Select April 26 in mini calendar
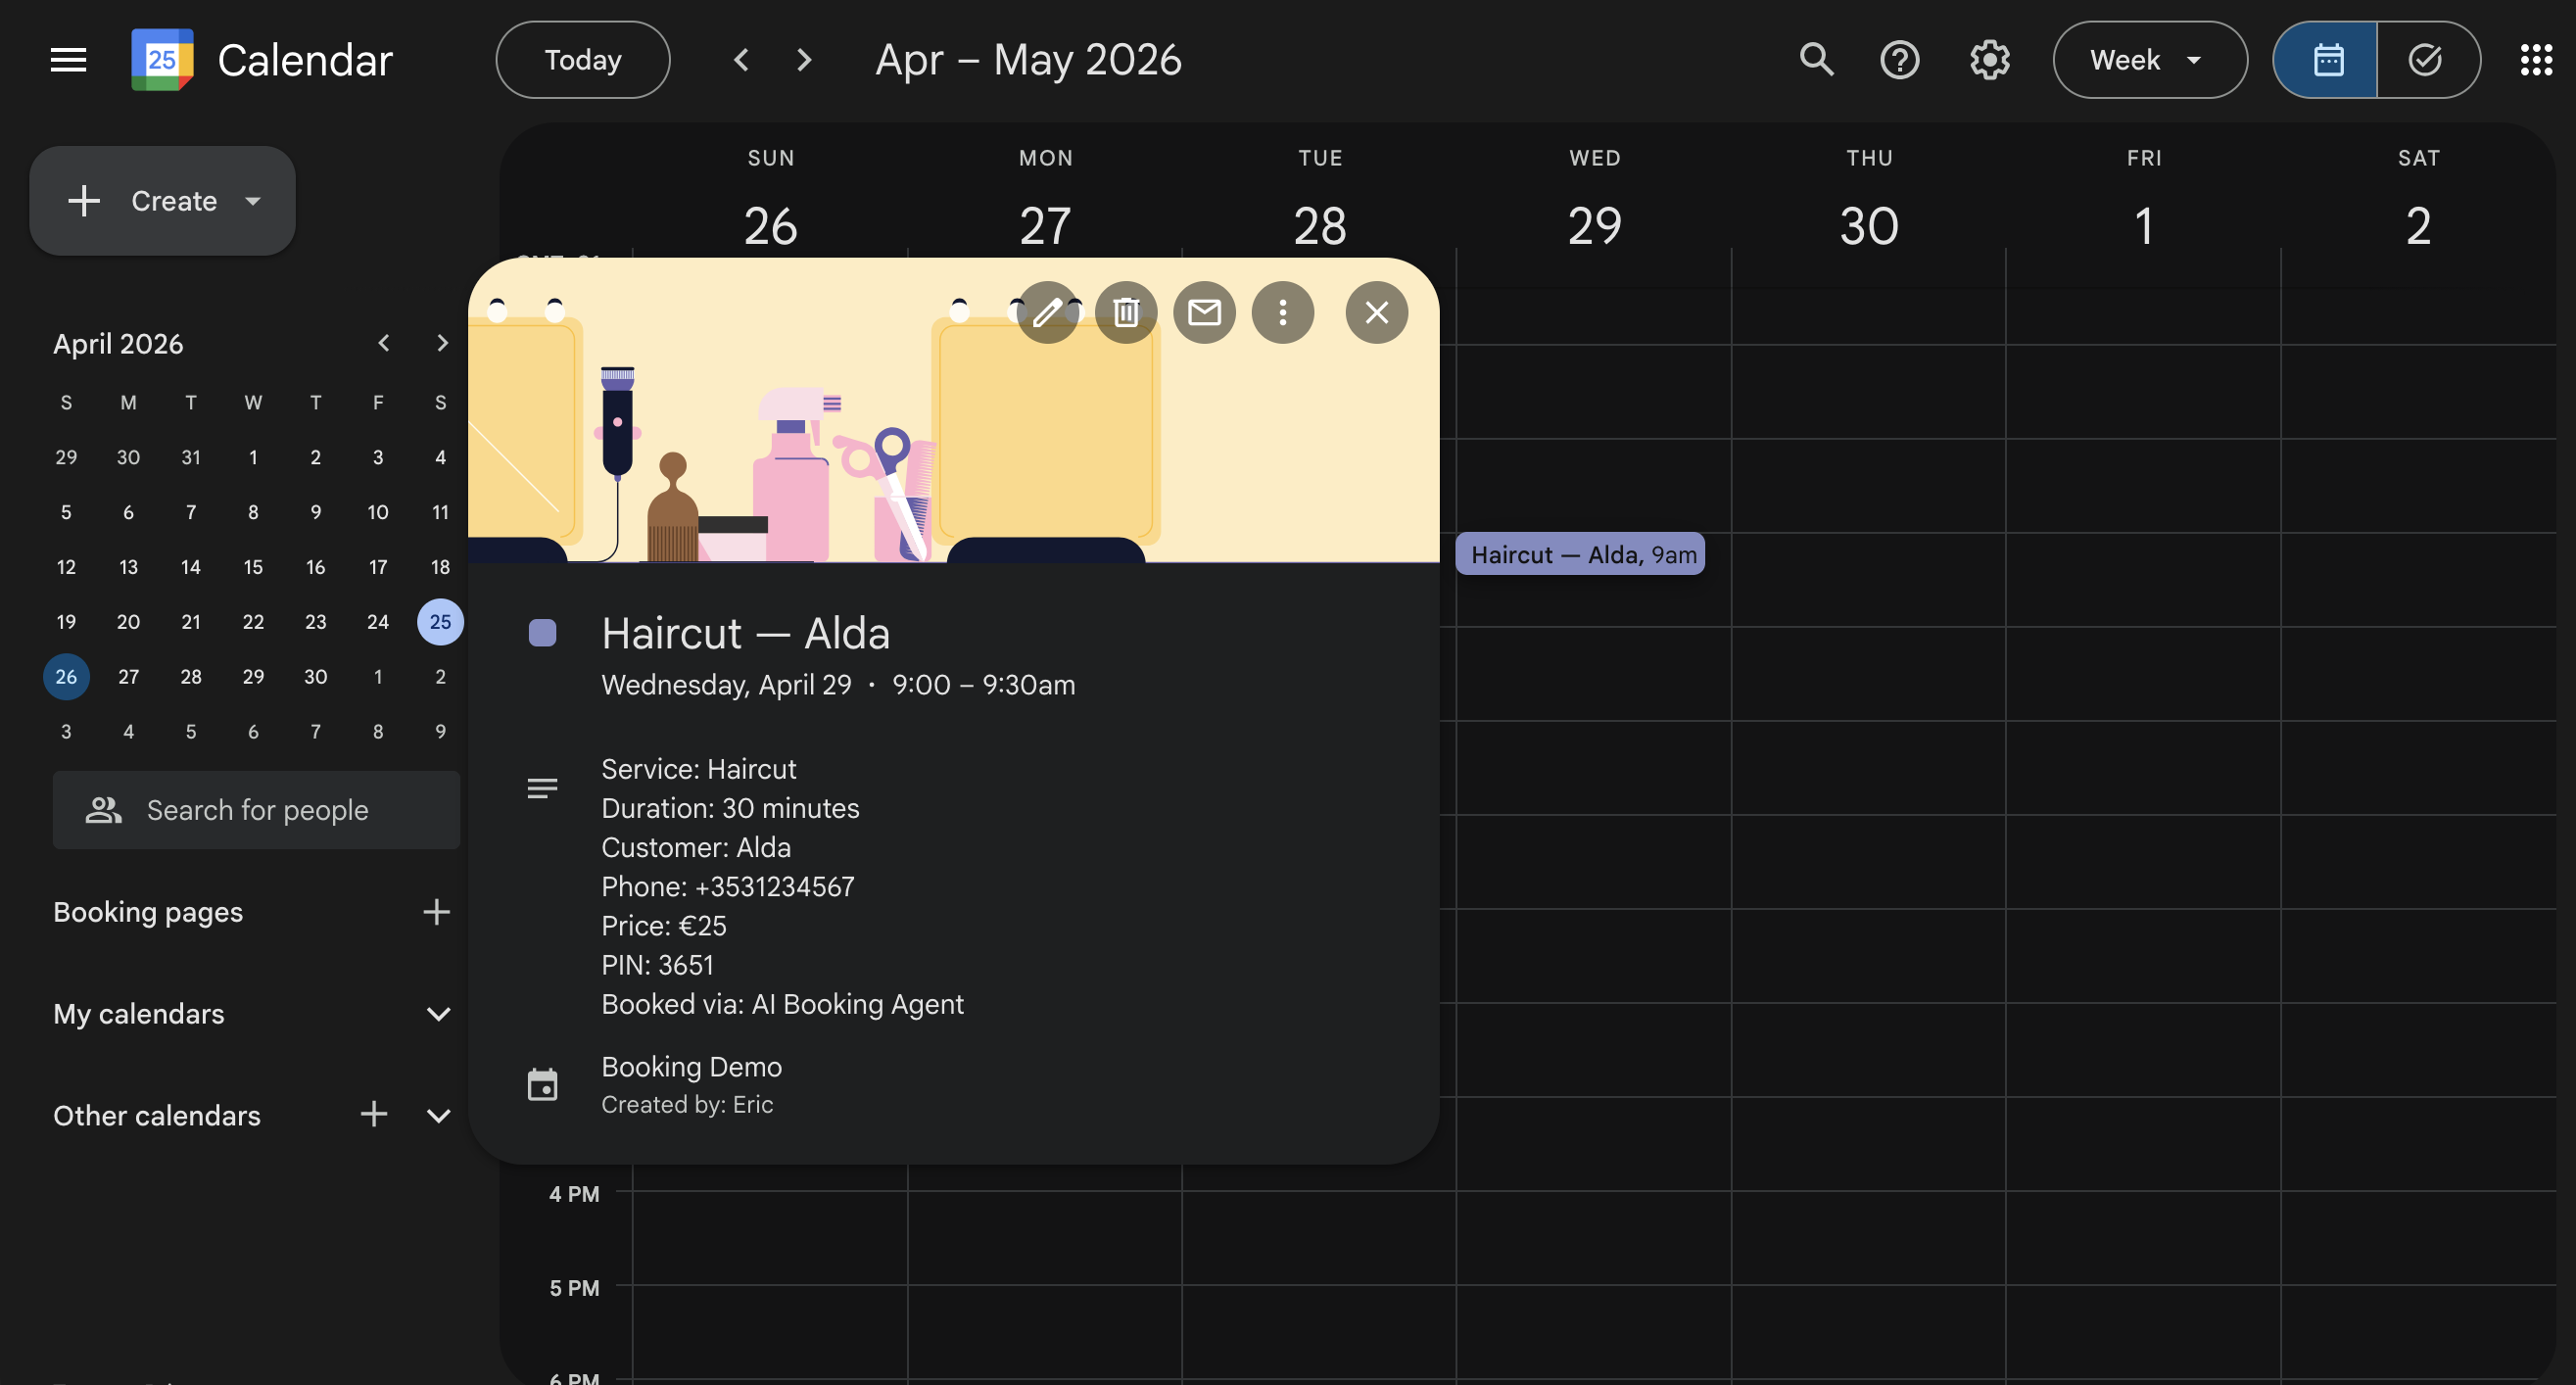This screenshot has height=1385, width=2576. 66,676
